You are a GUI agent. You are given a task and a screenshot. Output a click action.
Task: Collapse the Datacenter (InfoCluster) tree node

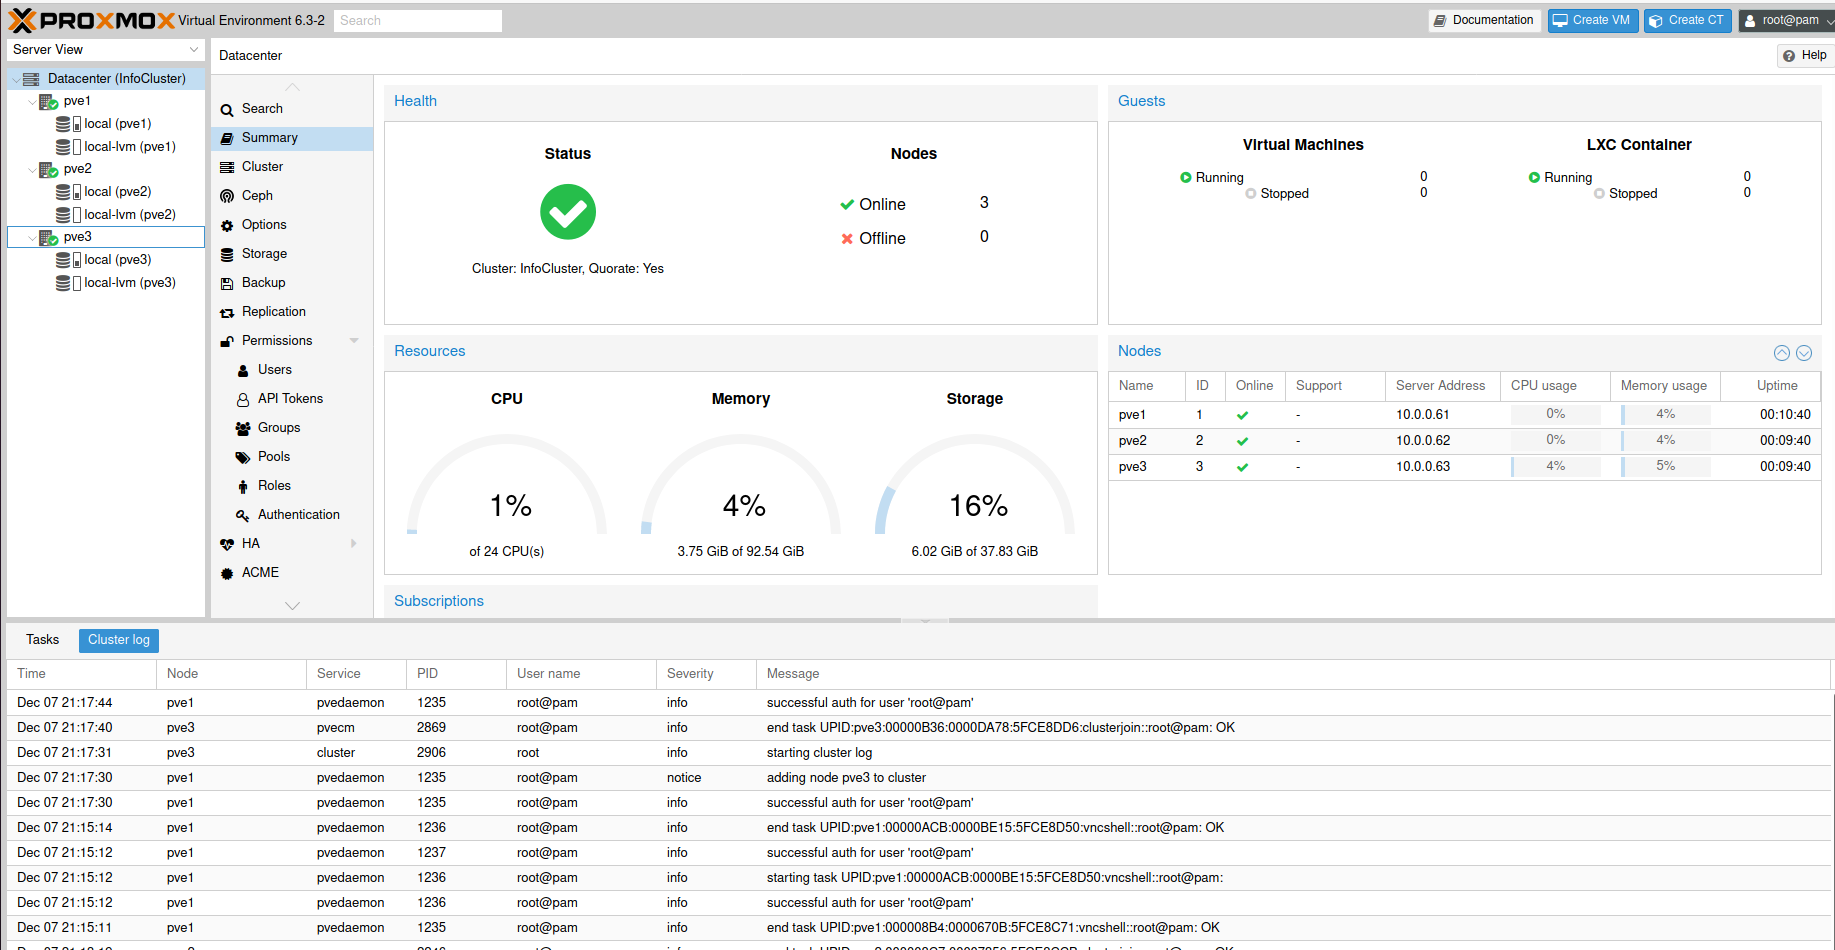point(15,79)
